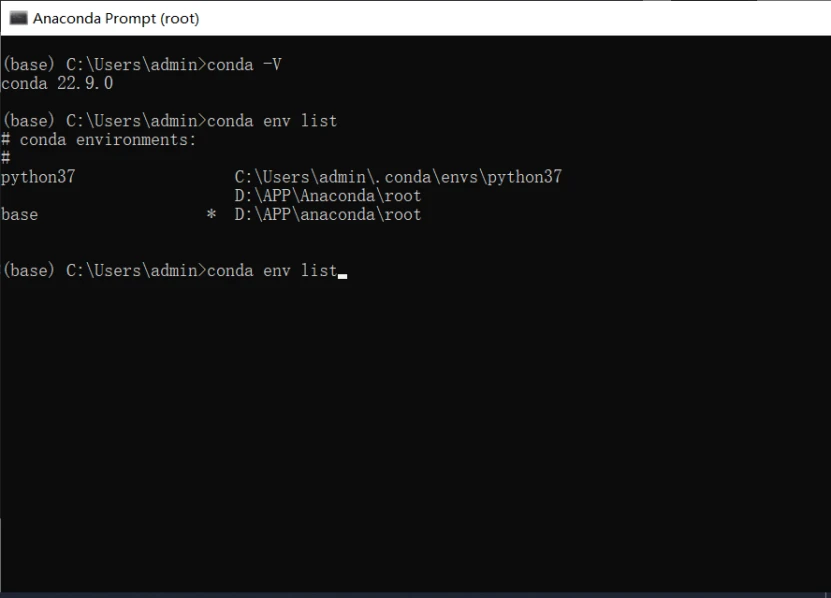Screen dimensions: 831x598
Task: Click the last "conda env list" command text
Action: (271, 270)
